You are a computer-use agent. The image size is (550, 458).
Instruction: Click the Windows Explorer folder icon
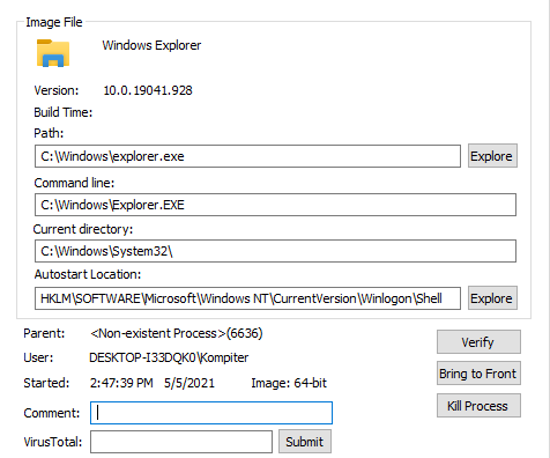[53, 53]
